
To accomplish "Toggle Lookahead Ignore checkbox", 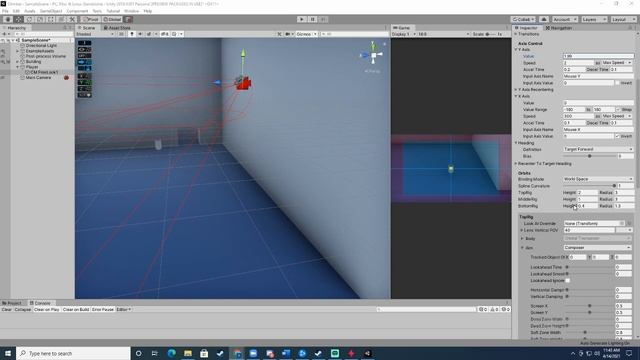I will click(568, 280).
